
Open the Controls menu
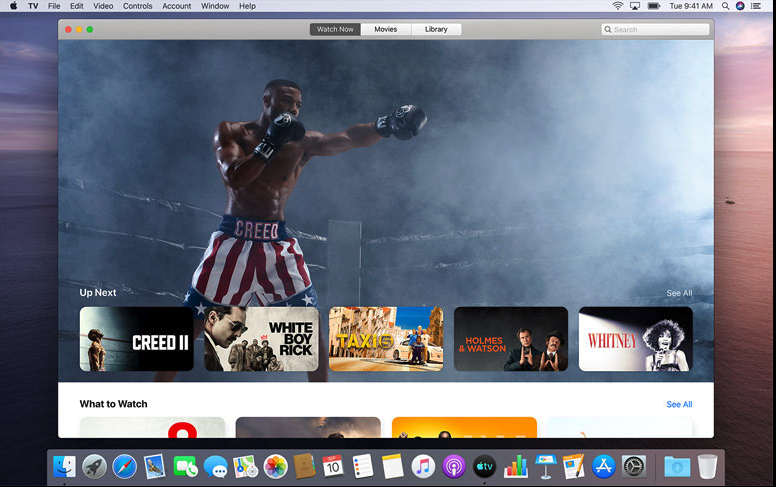[138, 6]
